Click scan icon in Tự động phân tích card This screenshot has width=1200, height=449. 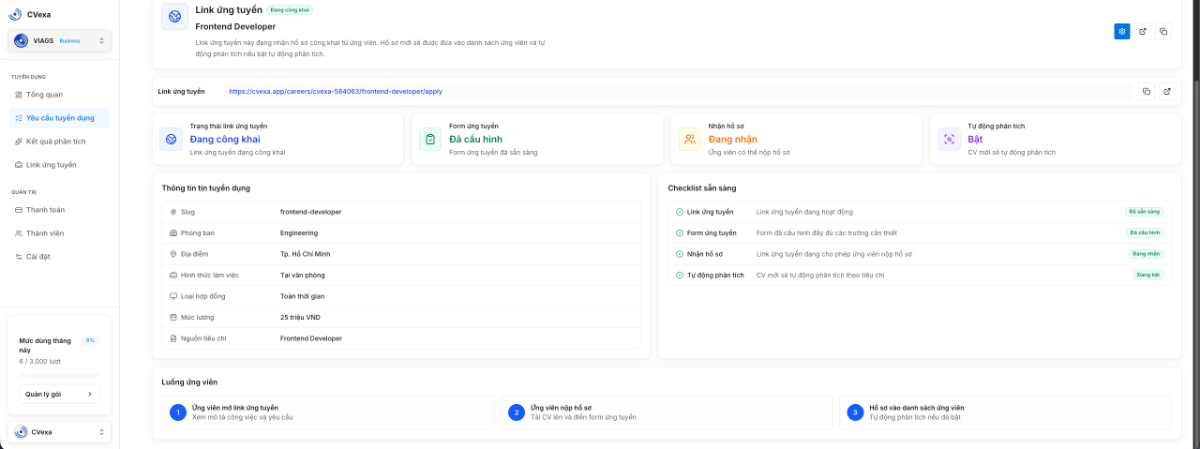(x=949, y=139)
